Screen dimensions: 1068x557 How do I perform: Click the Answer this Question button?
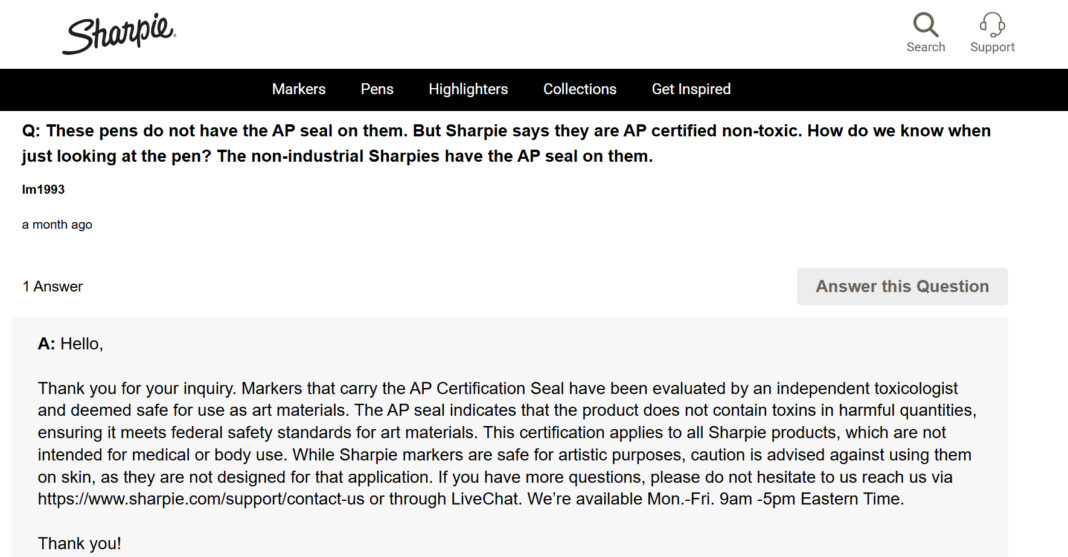click(x=902, y=287)
